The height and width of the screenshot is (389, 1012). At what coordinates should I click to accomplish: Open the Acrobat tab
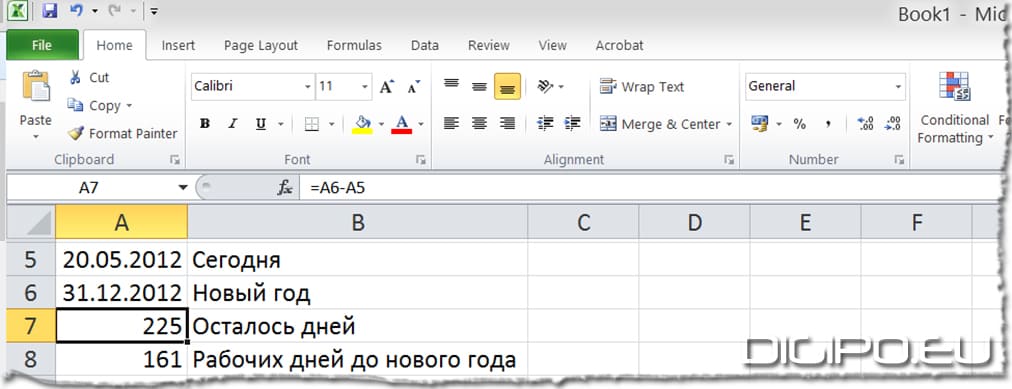pos(620,46)
